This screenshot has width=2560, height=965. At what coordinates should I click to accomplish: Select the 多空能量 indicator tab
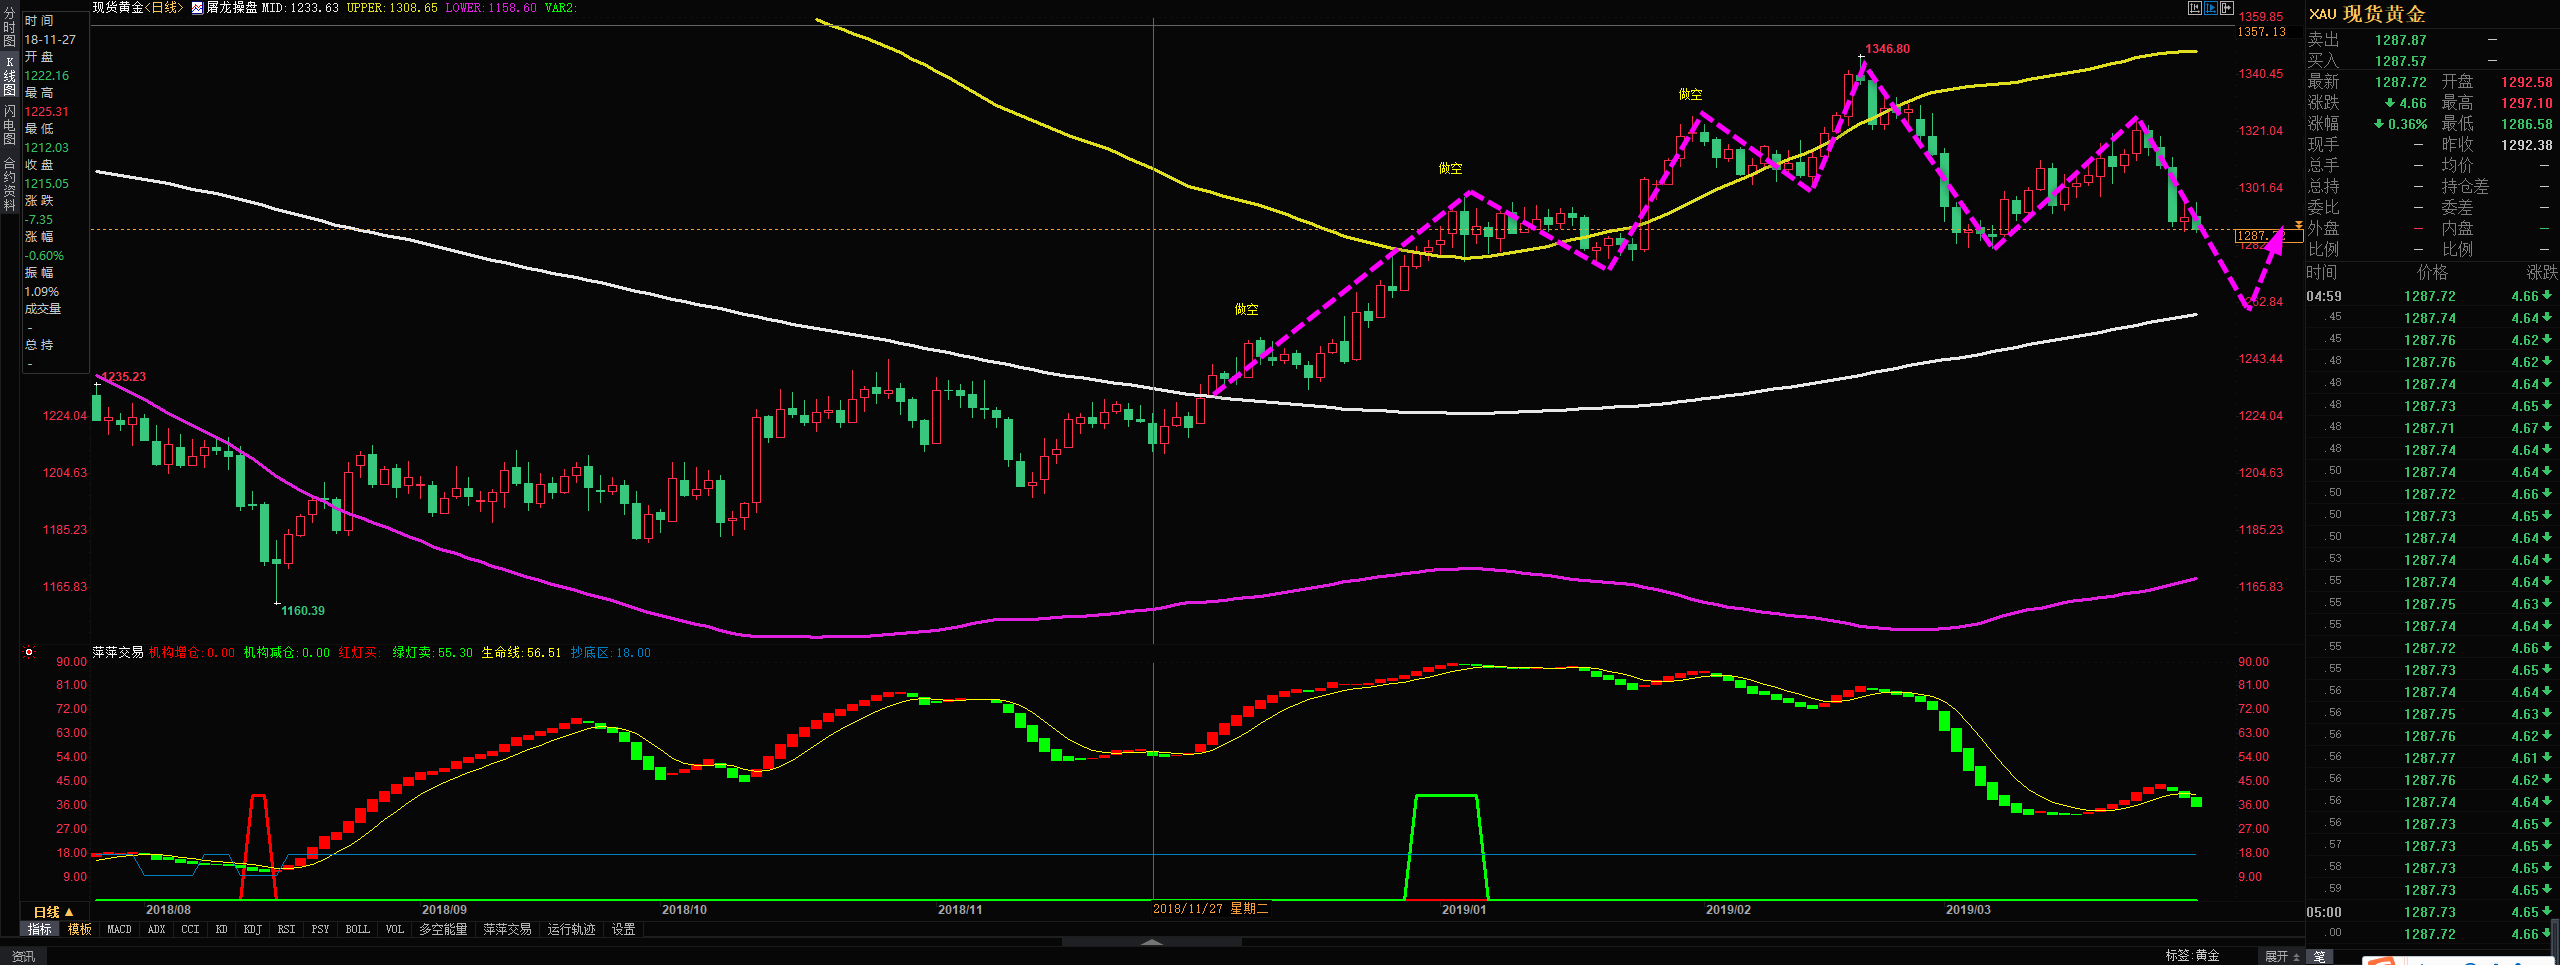point(443,929)
